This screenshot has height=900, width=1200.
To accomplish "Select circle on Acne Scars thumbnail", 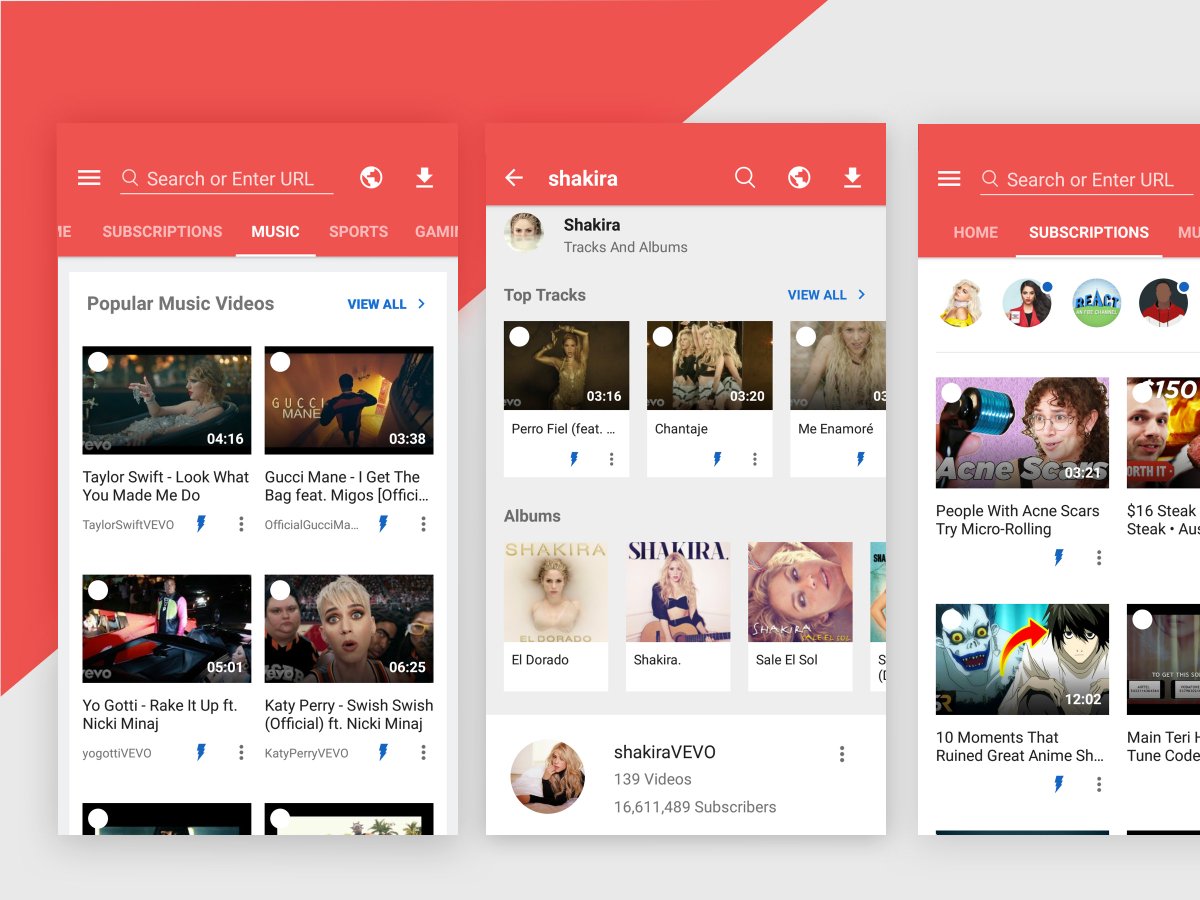I will [x=951, y=393].
